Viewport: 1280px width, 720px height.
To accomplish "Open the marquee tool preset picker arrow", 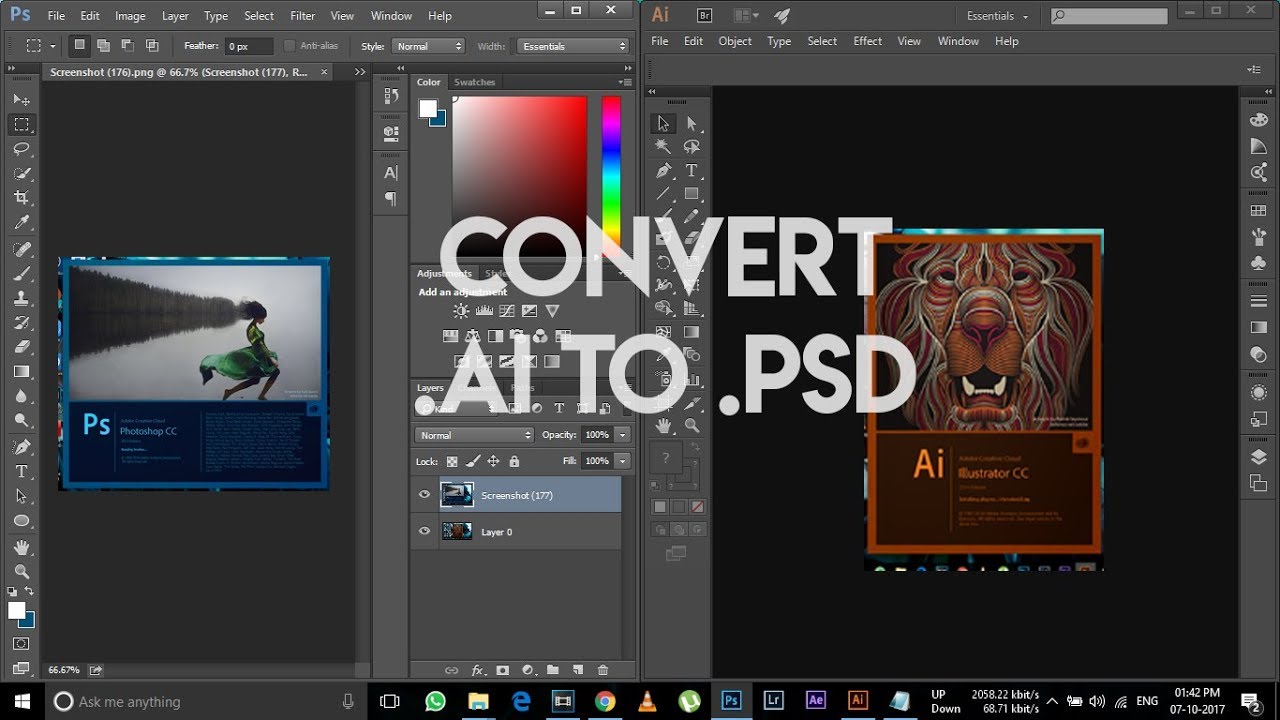I will [x=51, y=46].
